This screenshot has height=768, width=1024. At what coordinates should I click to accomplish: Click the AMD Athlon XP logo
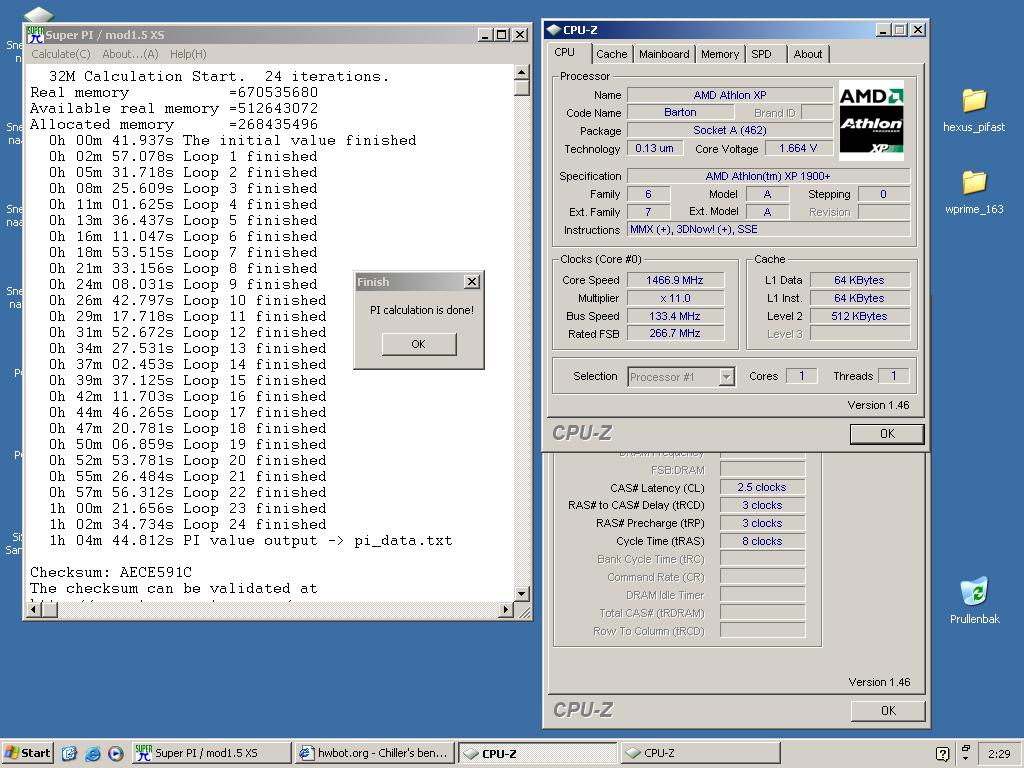pyautogui.click(x=871, y=121)
